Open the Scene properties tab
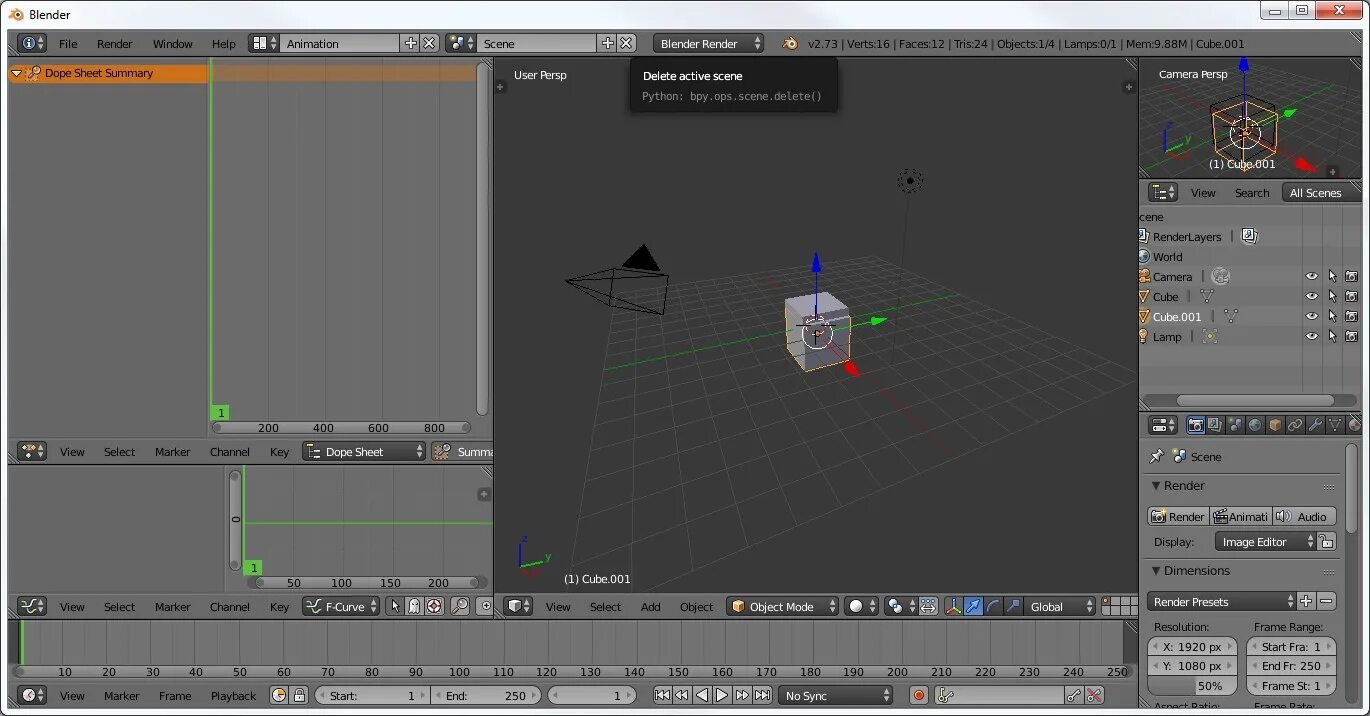Viewport: 1370px width, 716px height. [1235, 425]
